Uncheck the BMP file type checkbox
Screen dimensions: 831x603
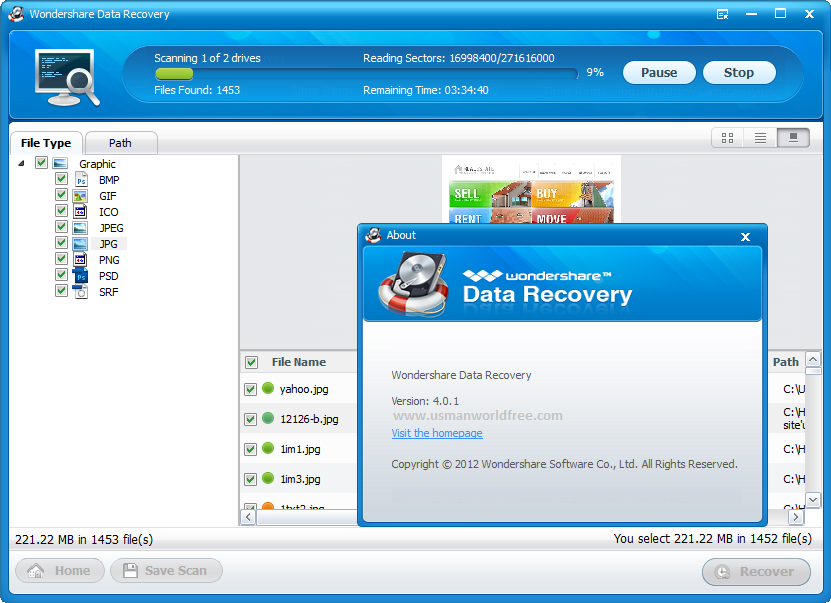click(x=61, y=179)
